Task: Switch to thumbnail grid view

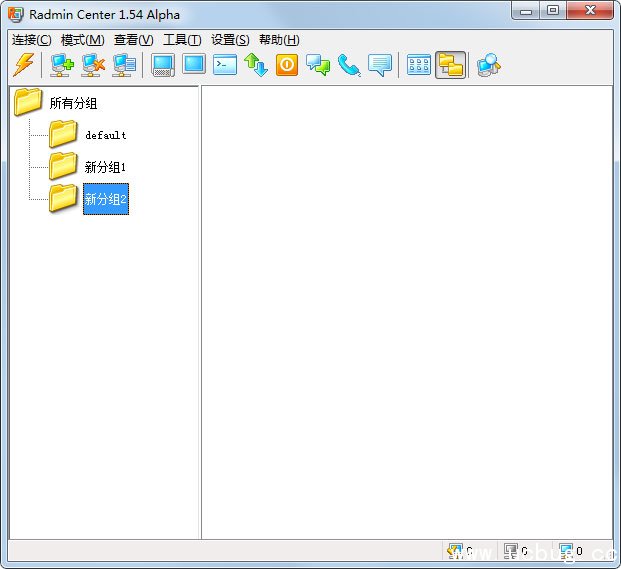Action: 419,65
